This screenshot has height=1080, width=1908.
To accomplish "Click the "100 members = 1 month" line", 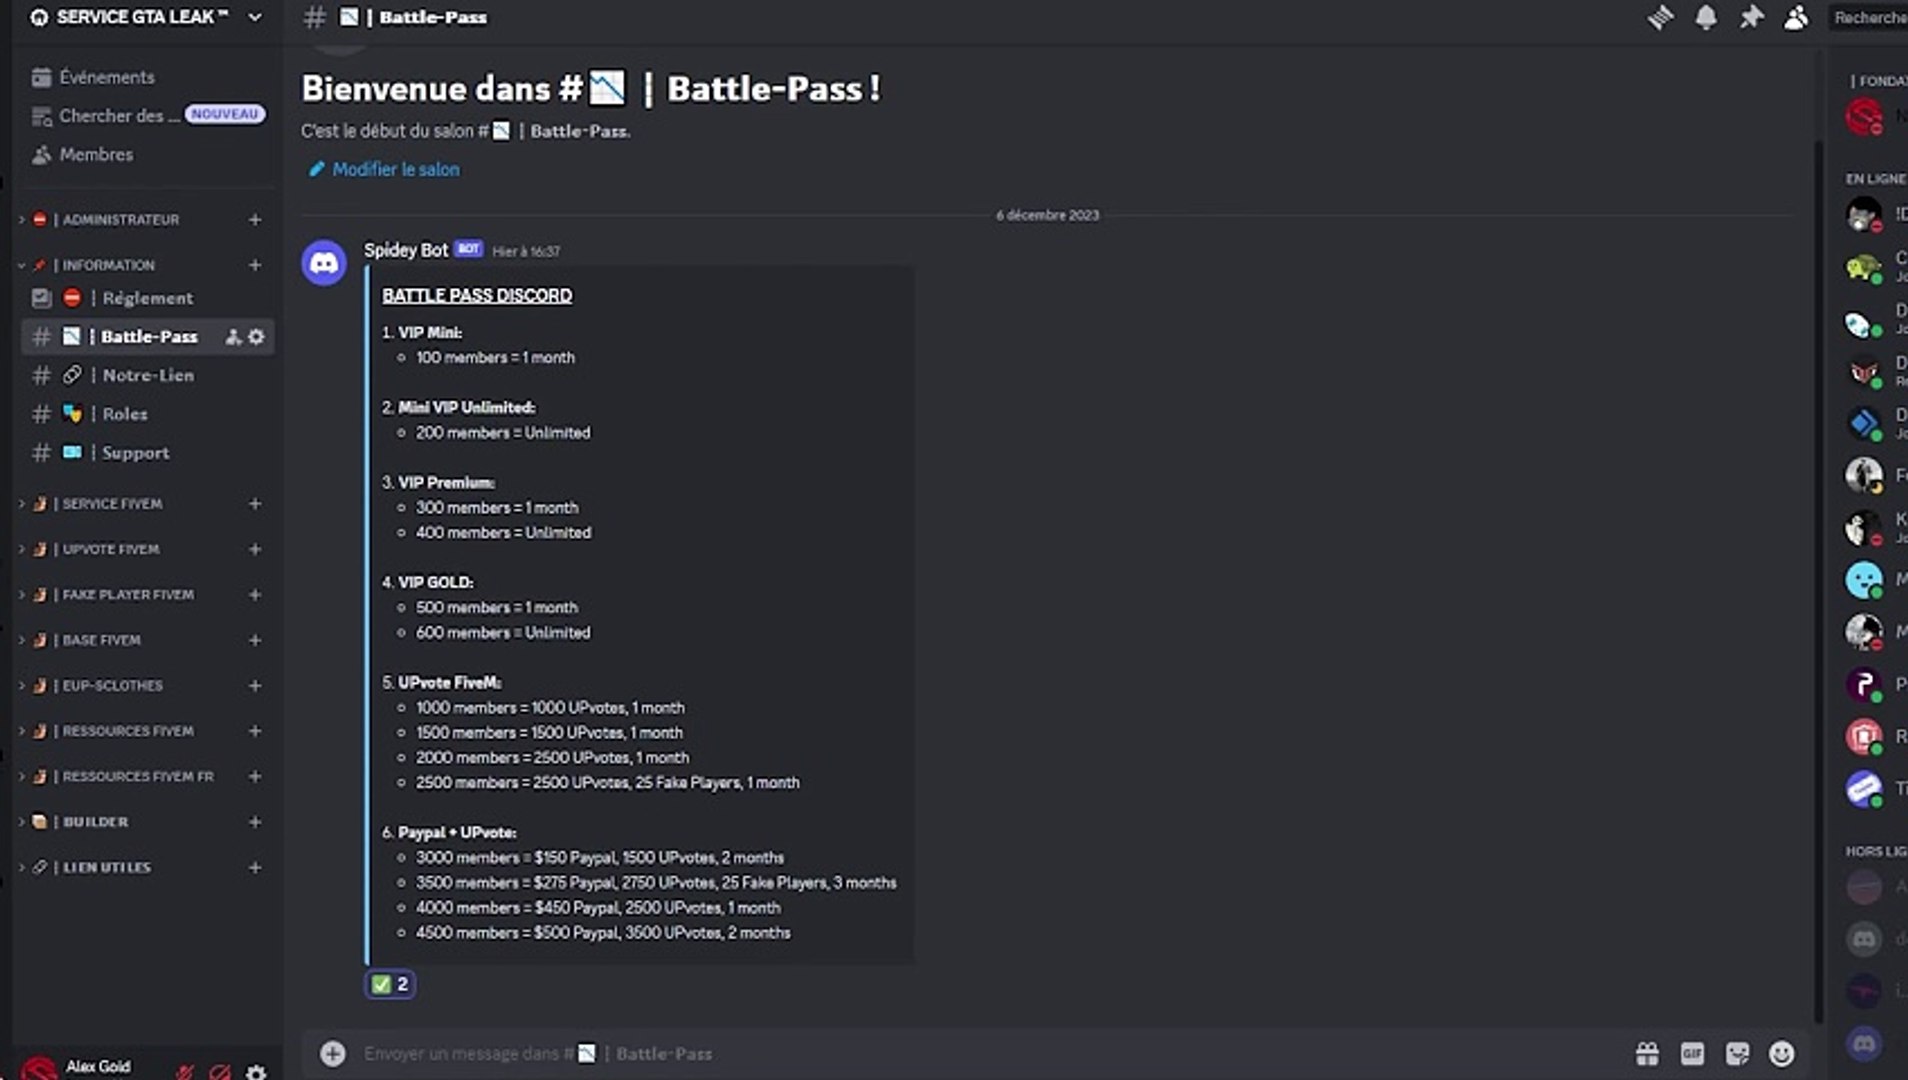I will point(495,358).
